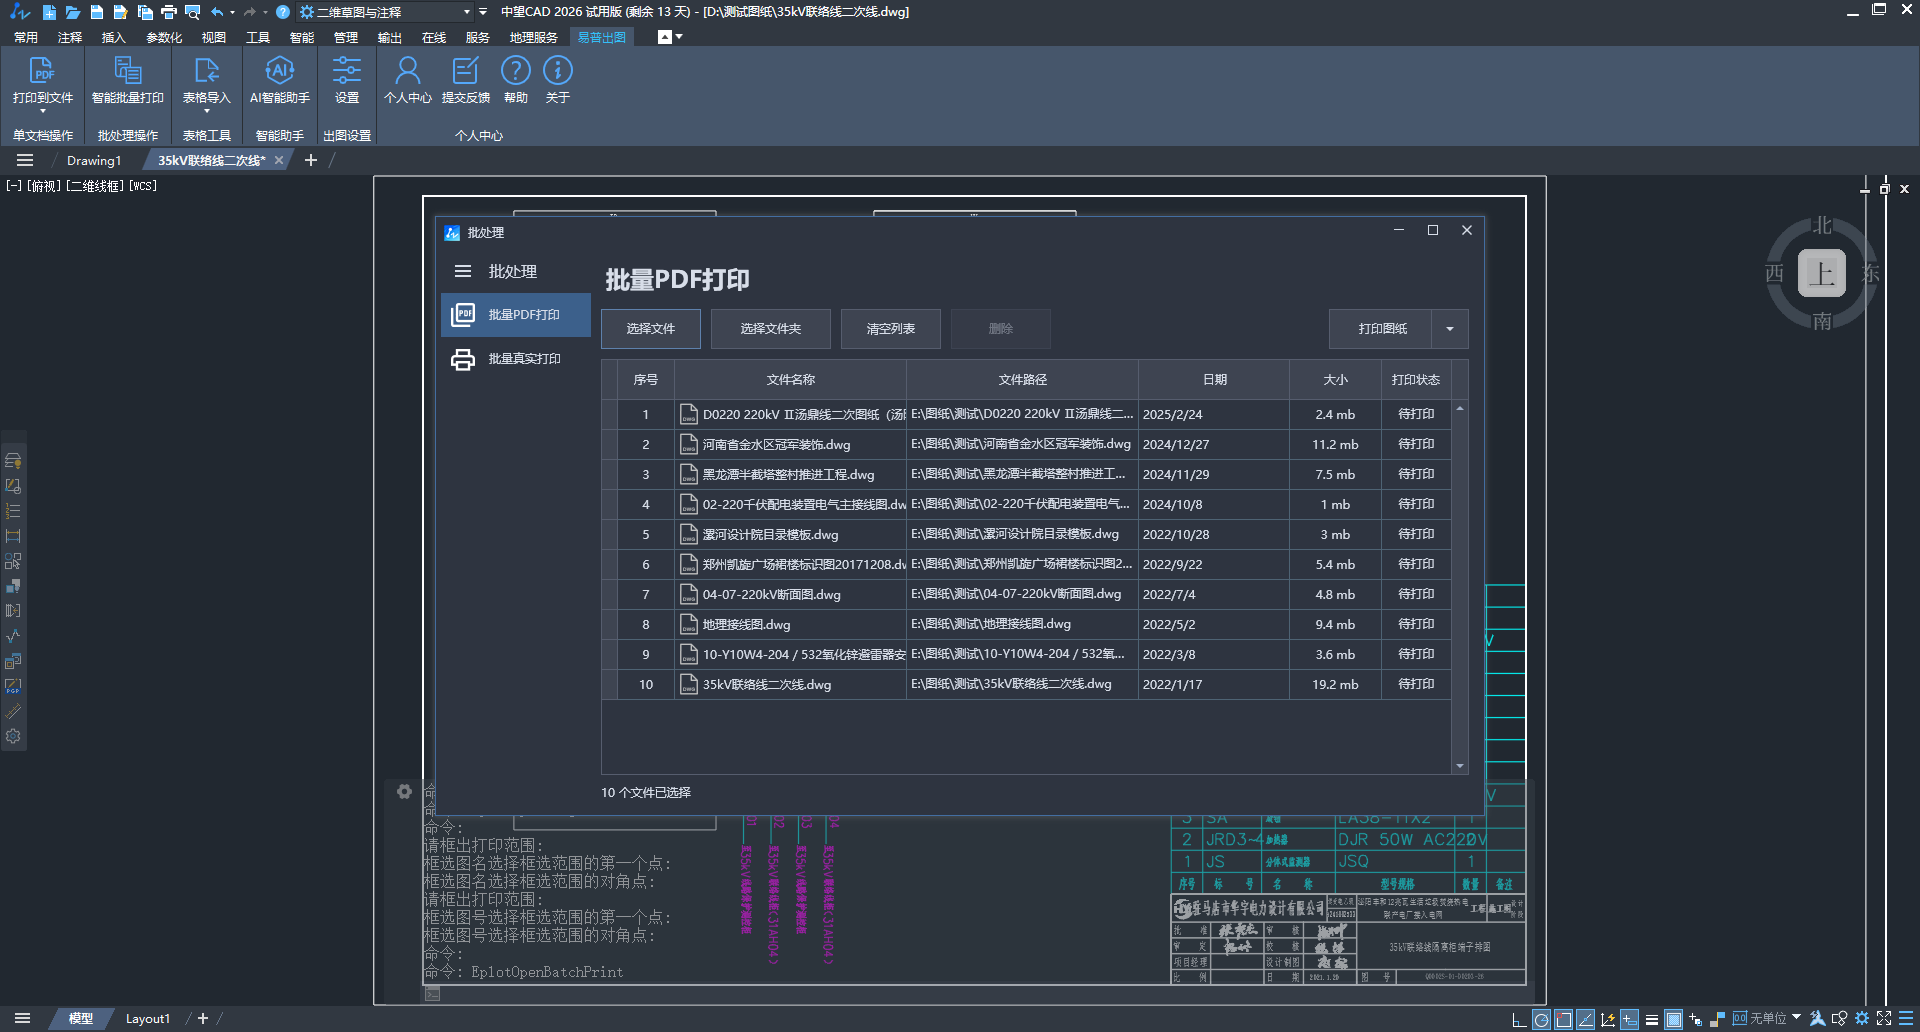The width and height of the screenshot is (1920, 1032).
Task: Toggle lineweight display in status bar
Action: [x=1652, y=1019]
